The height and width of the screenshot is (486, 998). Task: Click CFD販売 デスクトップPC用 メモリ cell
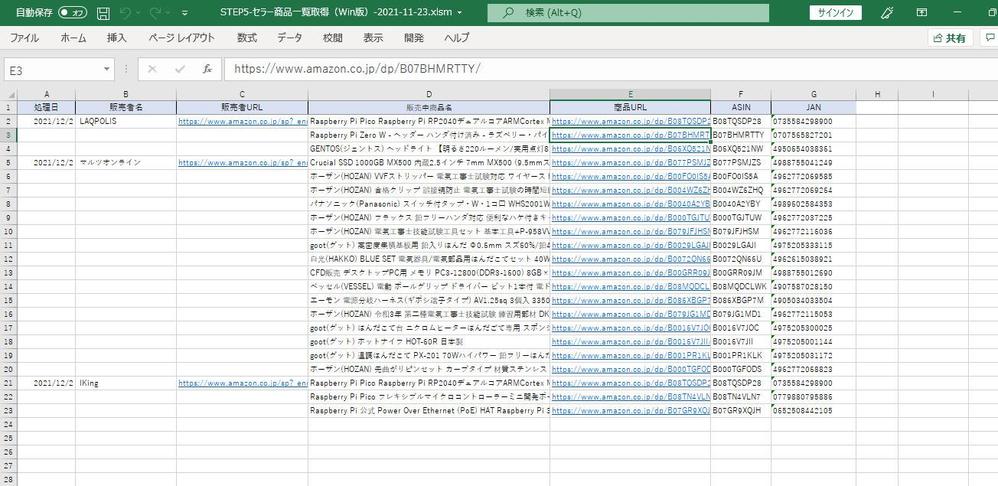point(429,273)
